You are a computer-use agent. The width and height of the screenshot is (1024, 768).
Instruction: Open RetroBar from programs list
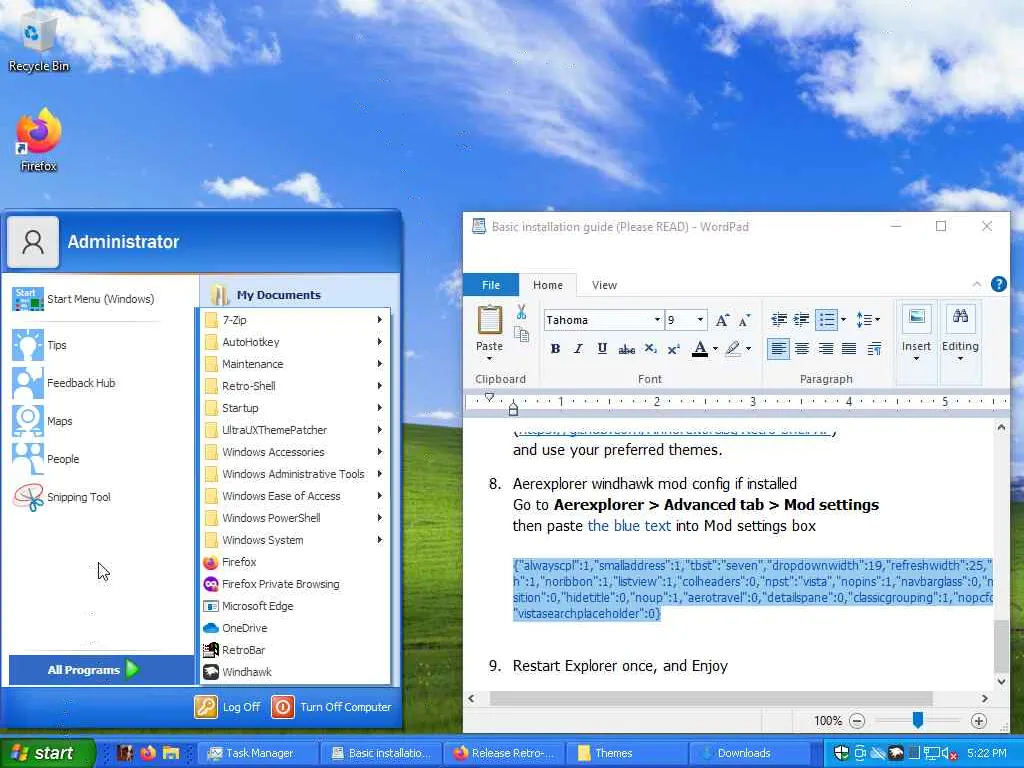tap(294, 650)
